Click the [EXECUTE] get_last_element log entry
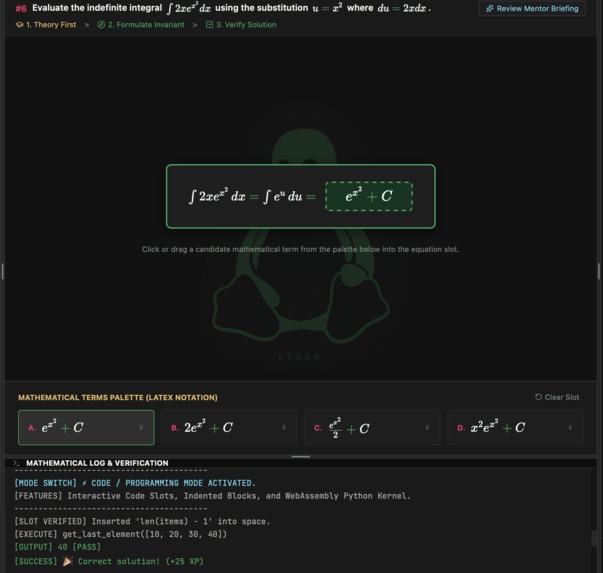The image size is (603, 573). [x=120, y=534]
